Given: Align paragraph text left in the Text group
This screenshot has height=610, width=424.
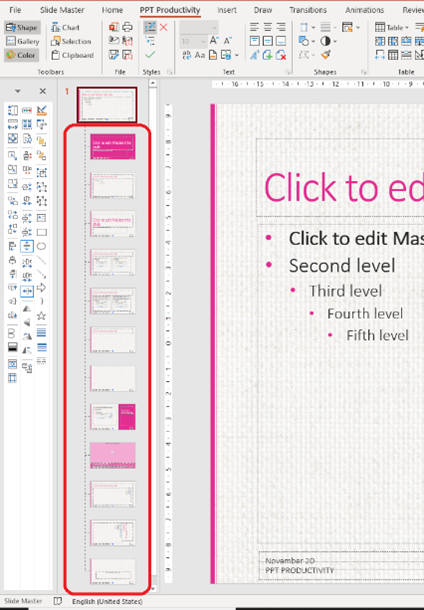Looking at the screenshot, I should tap(254, 27).
